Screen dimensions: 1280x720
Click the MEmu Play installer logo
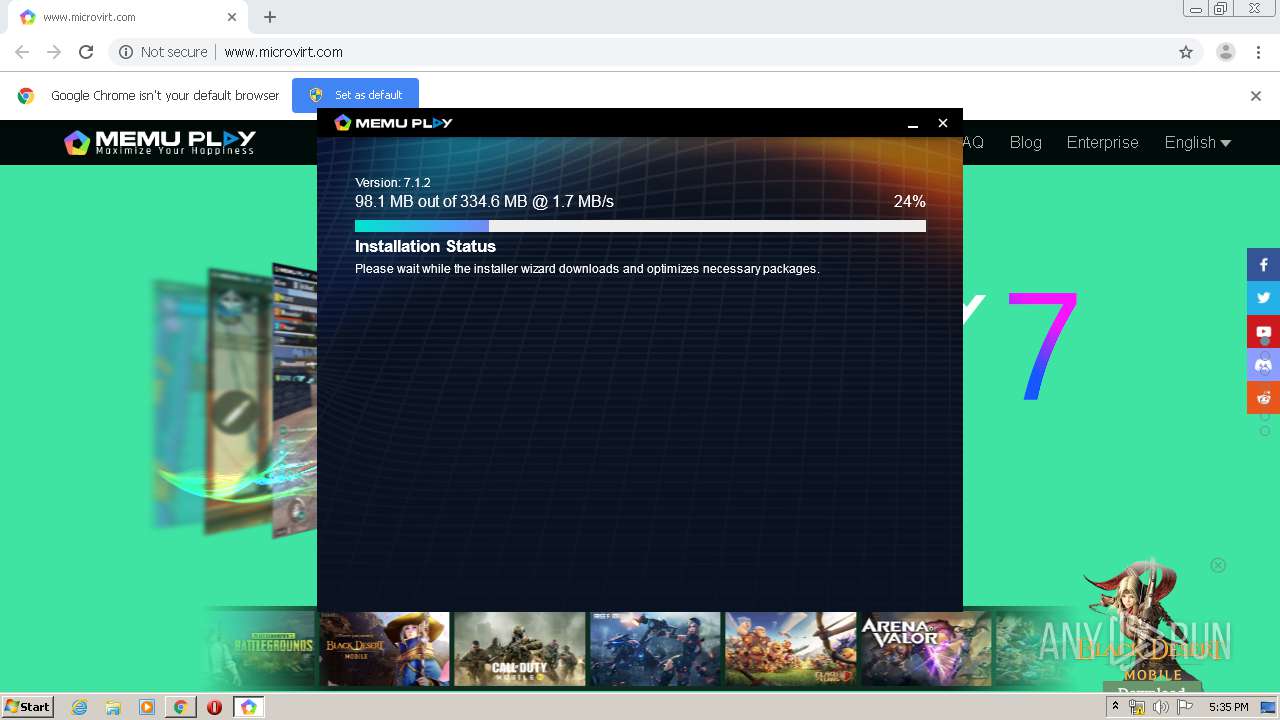click(x=393, y=122)
